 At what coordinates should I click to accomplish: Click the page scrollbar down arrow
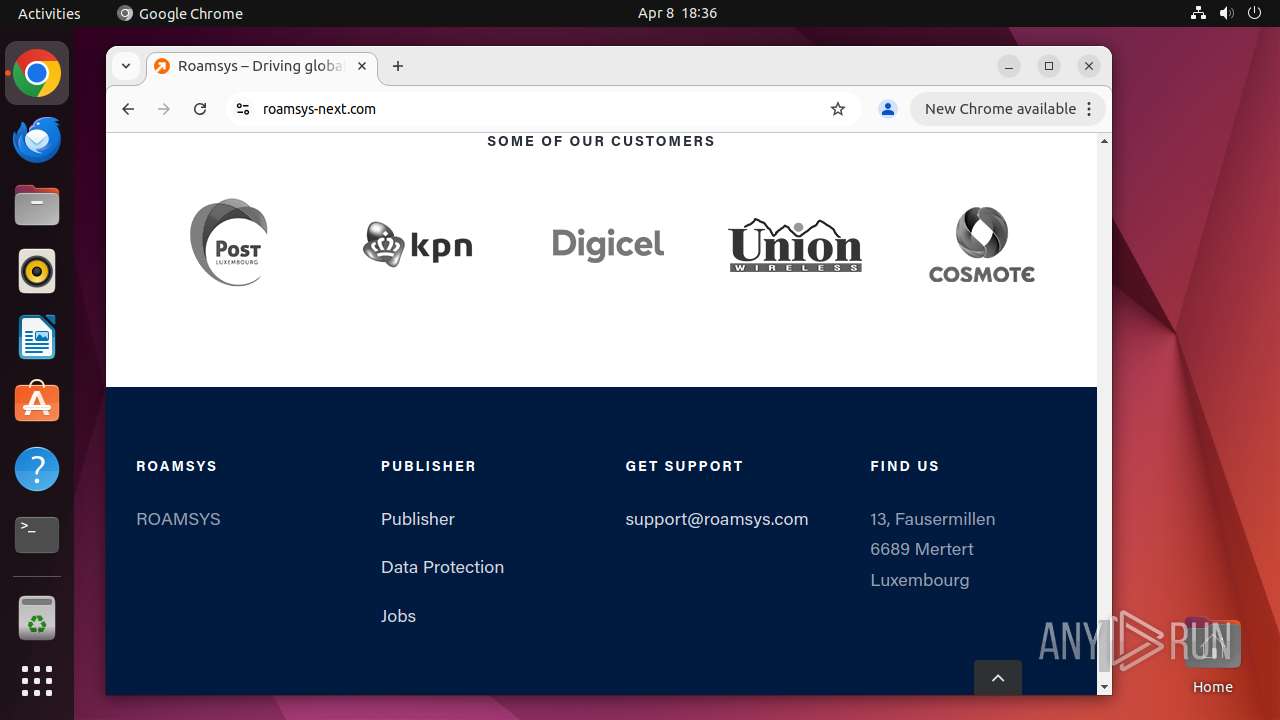pos(1104,687)
